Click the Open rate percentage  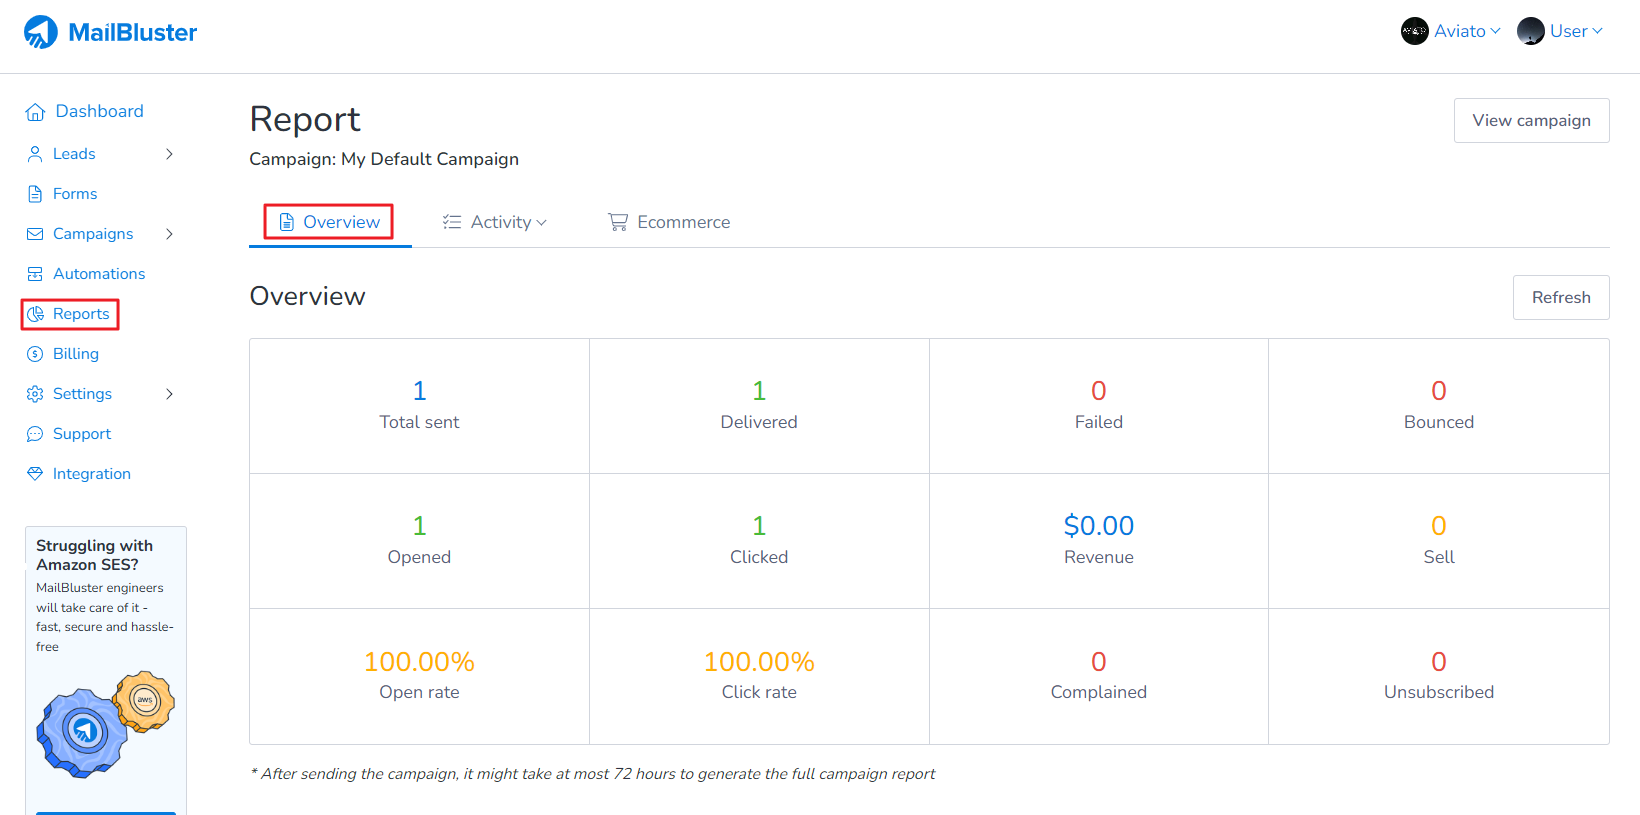[419, 661]
